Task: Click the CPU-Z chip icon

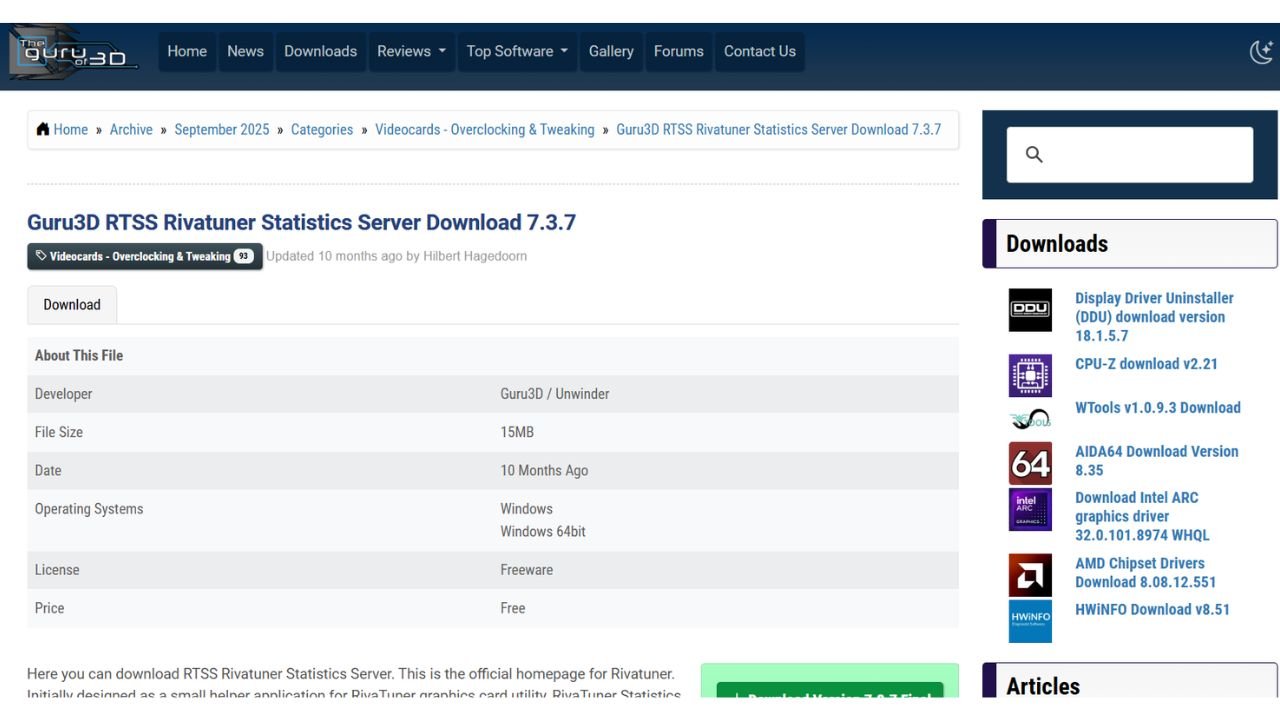Action: (1030, 376)
